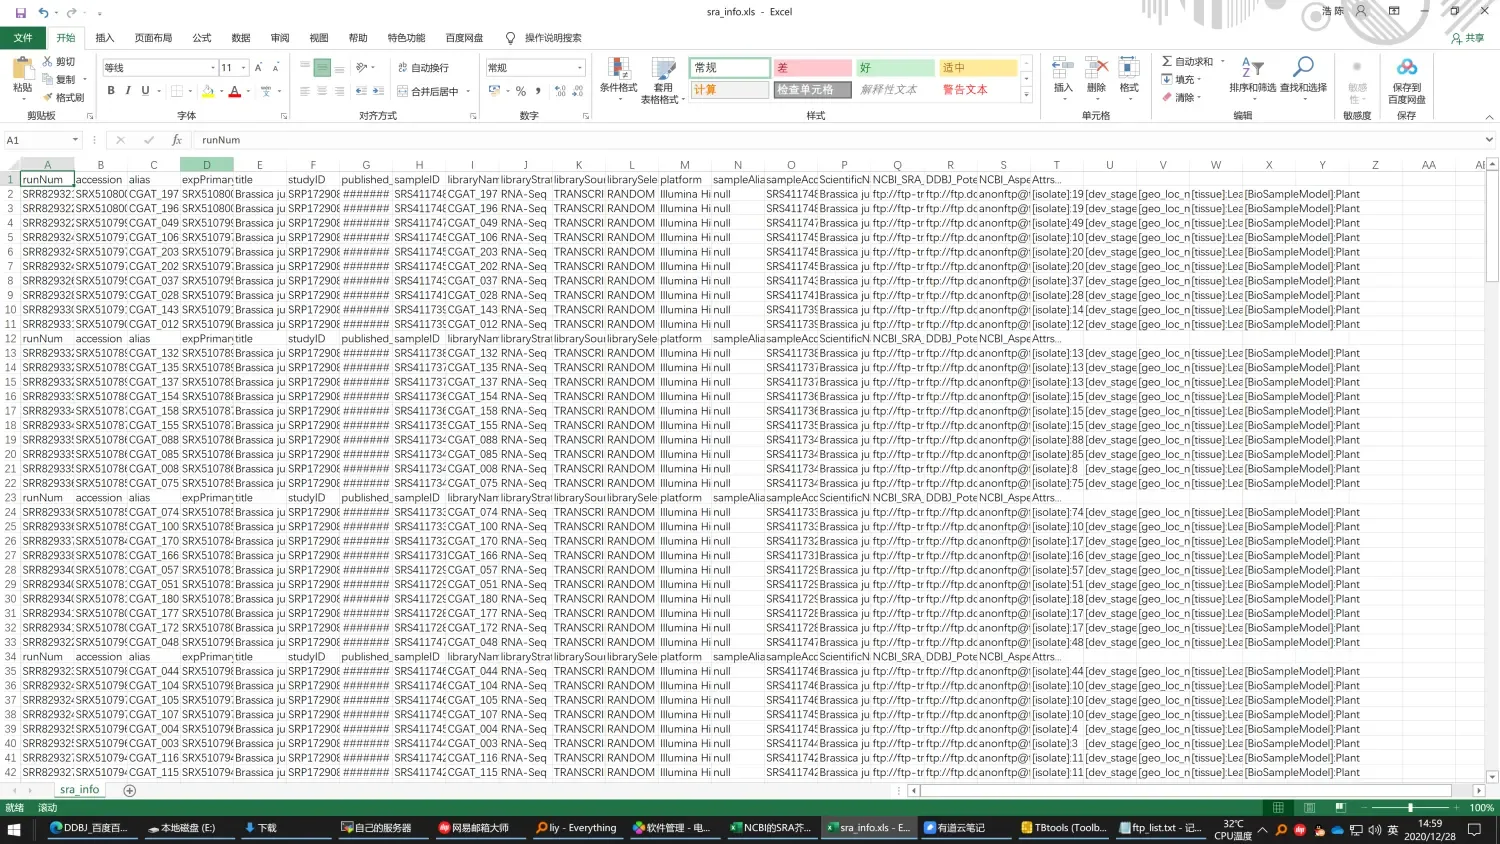This screenshot has width=1500, height=844.
Task: Click the 共享 (Share) button
Action: pyautogui.click(x=1467, y=38)
